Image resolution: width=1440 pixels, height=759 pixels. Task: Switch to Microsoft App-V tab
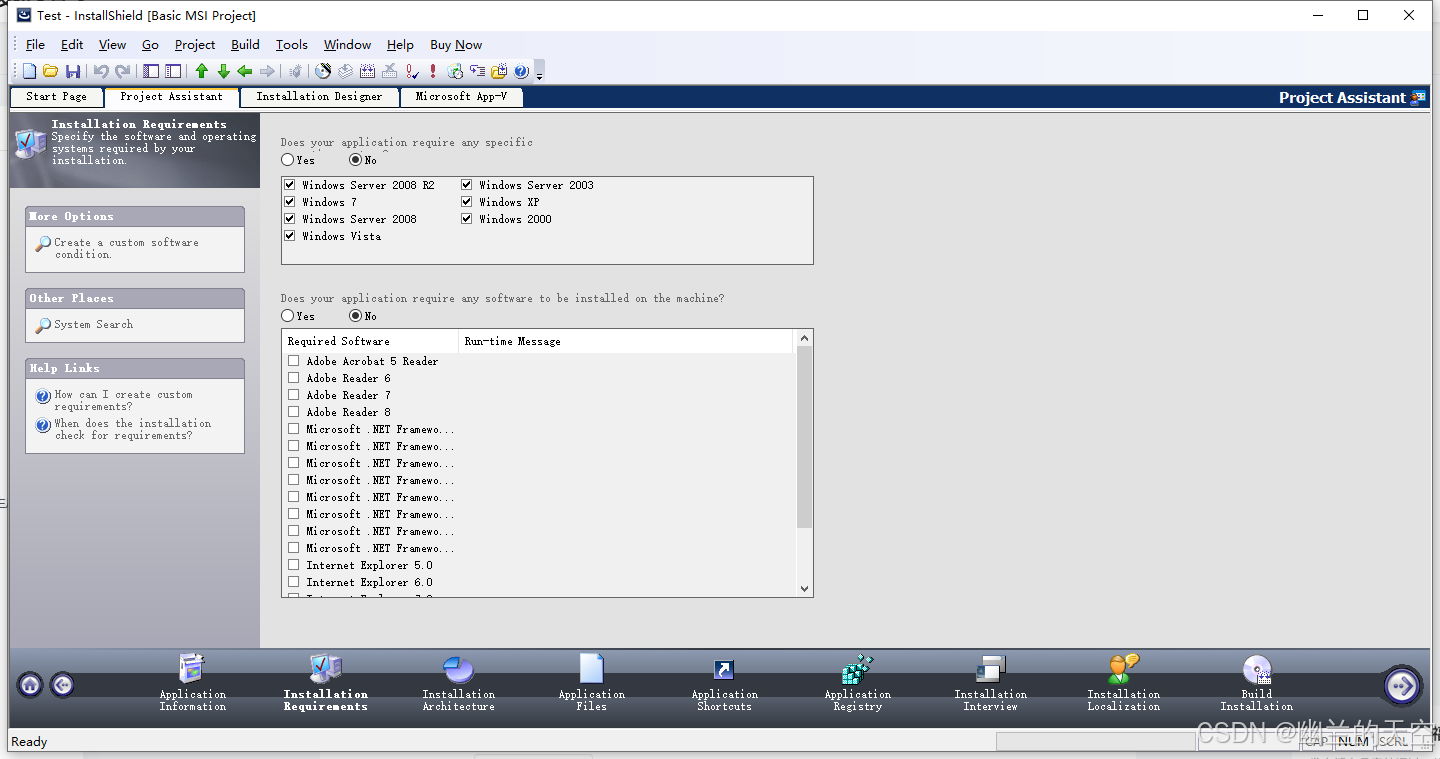[461, 97]
